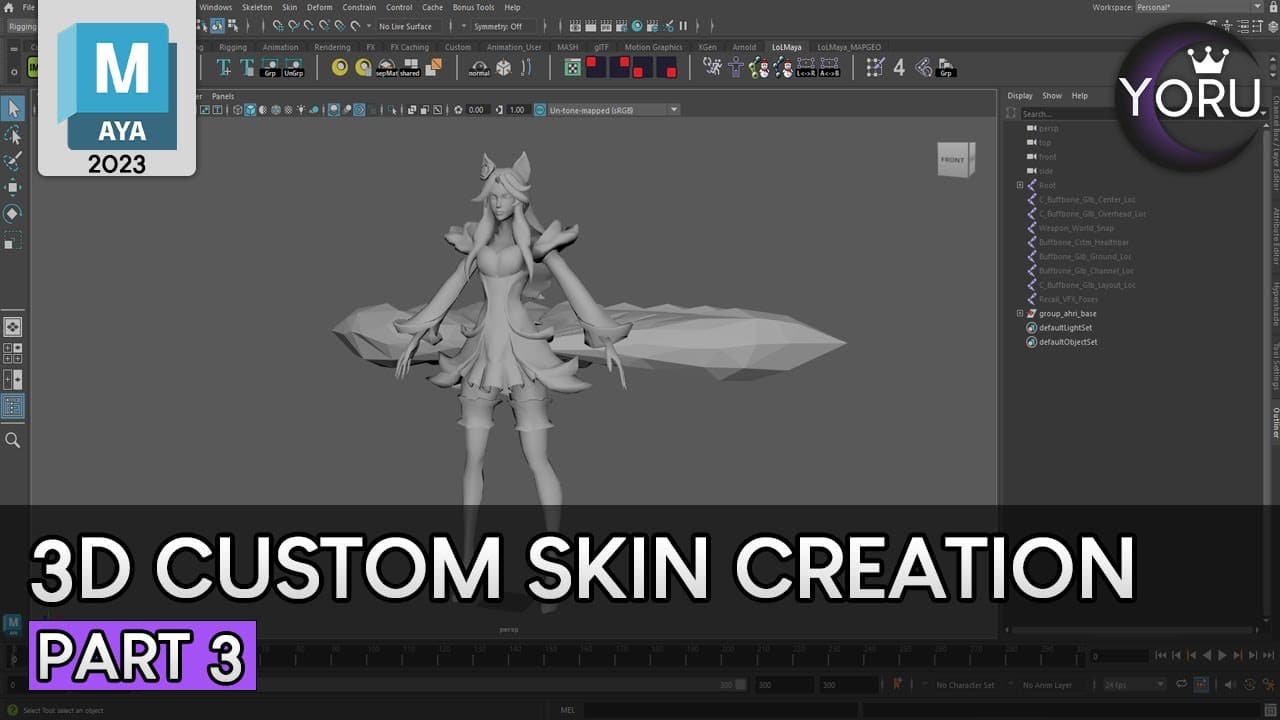Open the Bonus Tools menu

pos(473,7)
